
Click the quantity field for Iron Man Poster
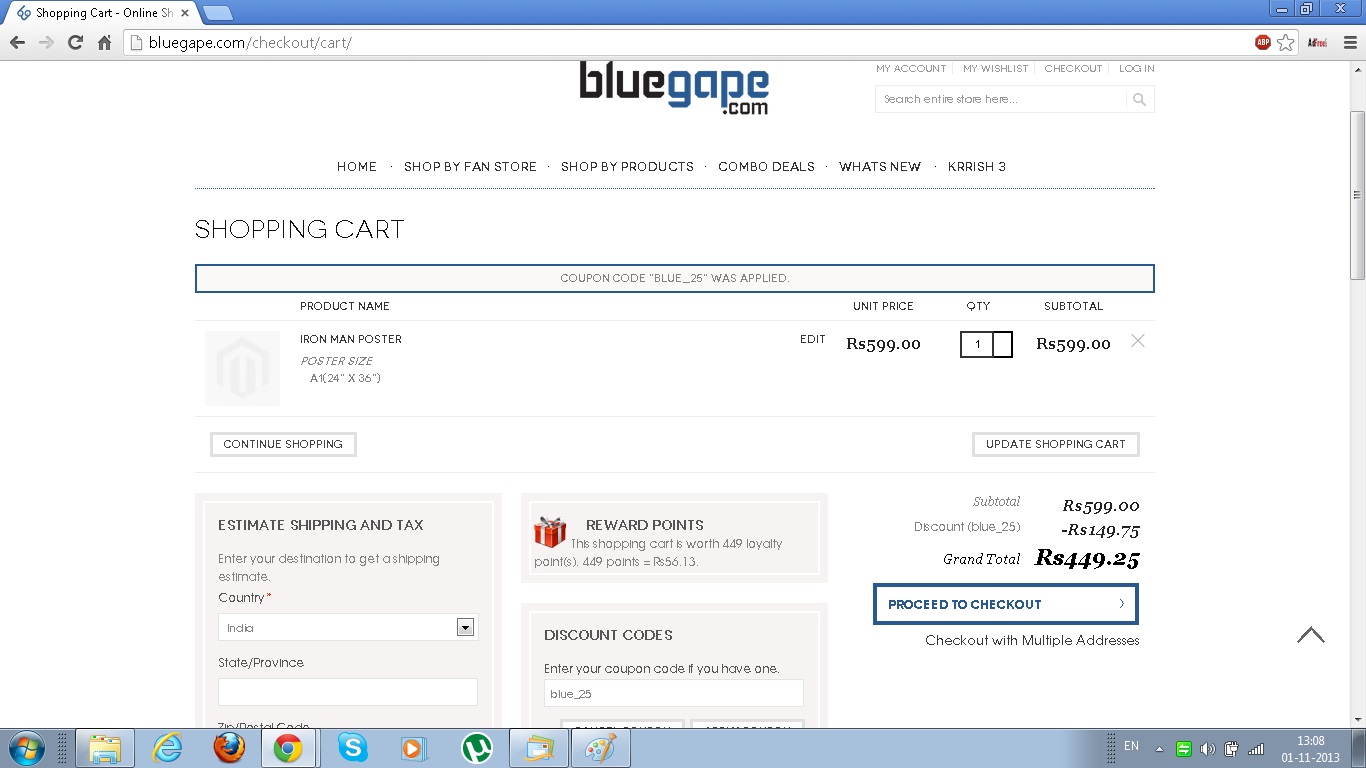click(x=978, y=345)
